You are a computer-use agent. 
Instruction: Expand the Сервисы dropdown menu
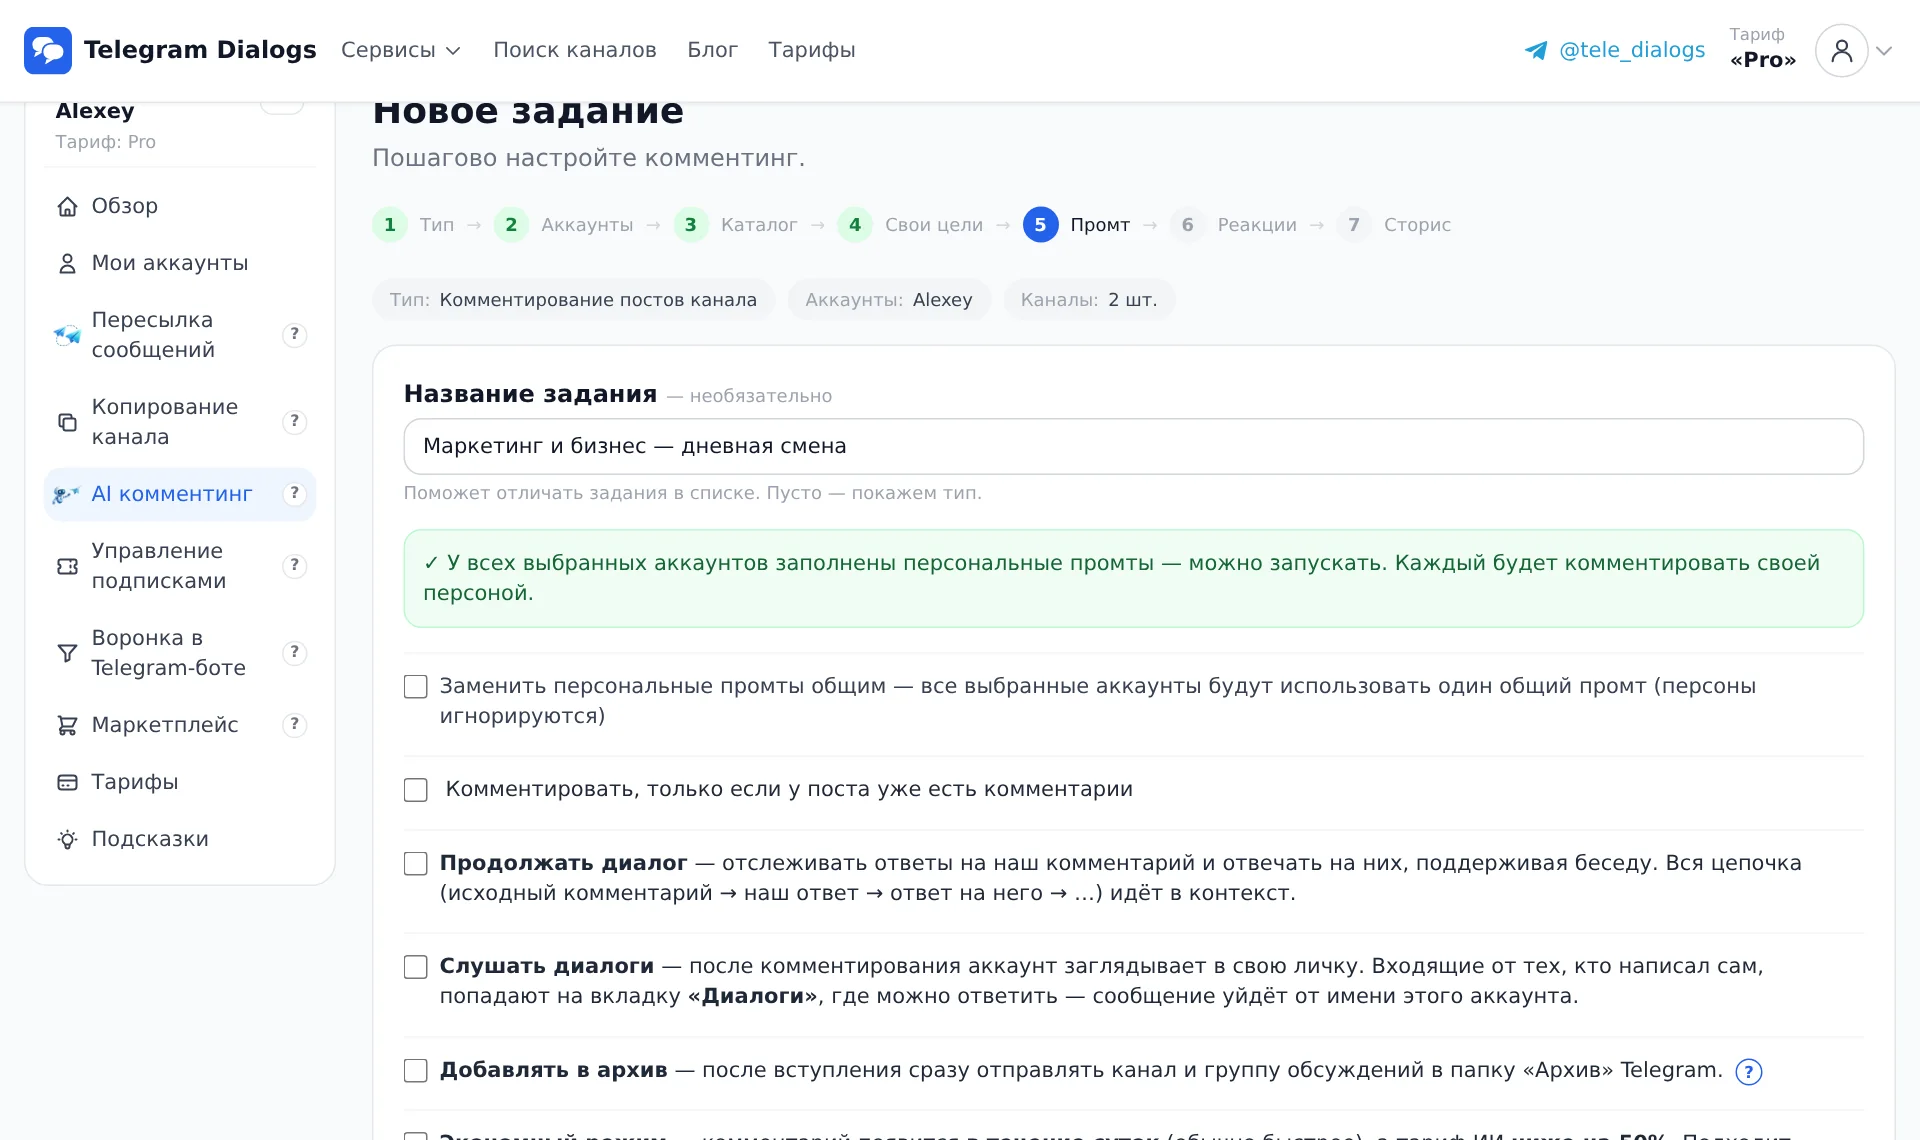401,50
